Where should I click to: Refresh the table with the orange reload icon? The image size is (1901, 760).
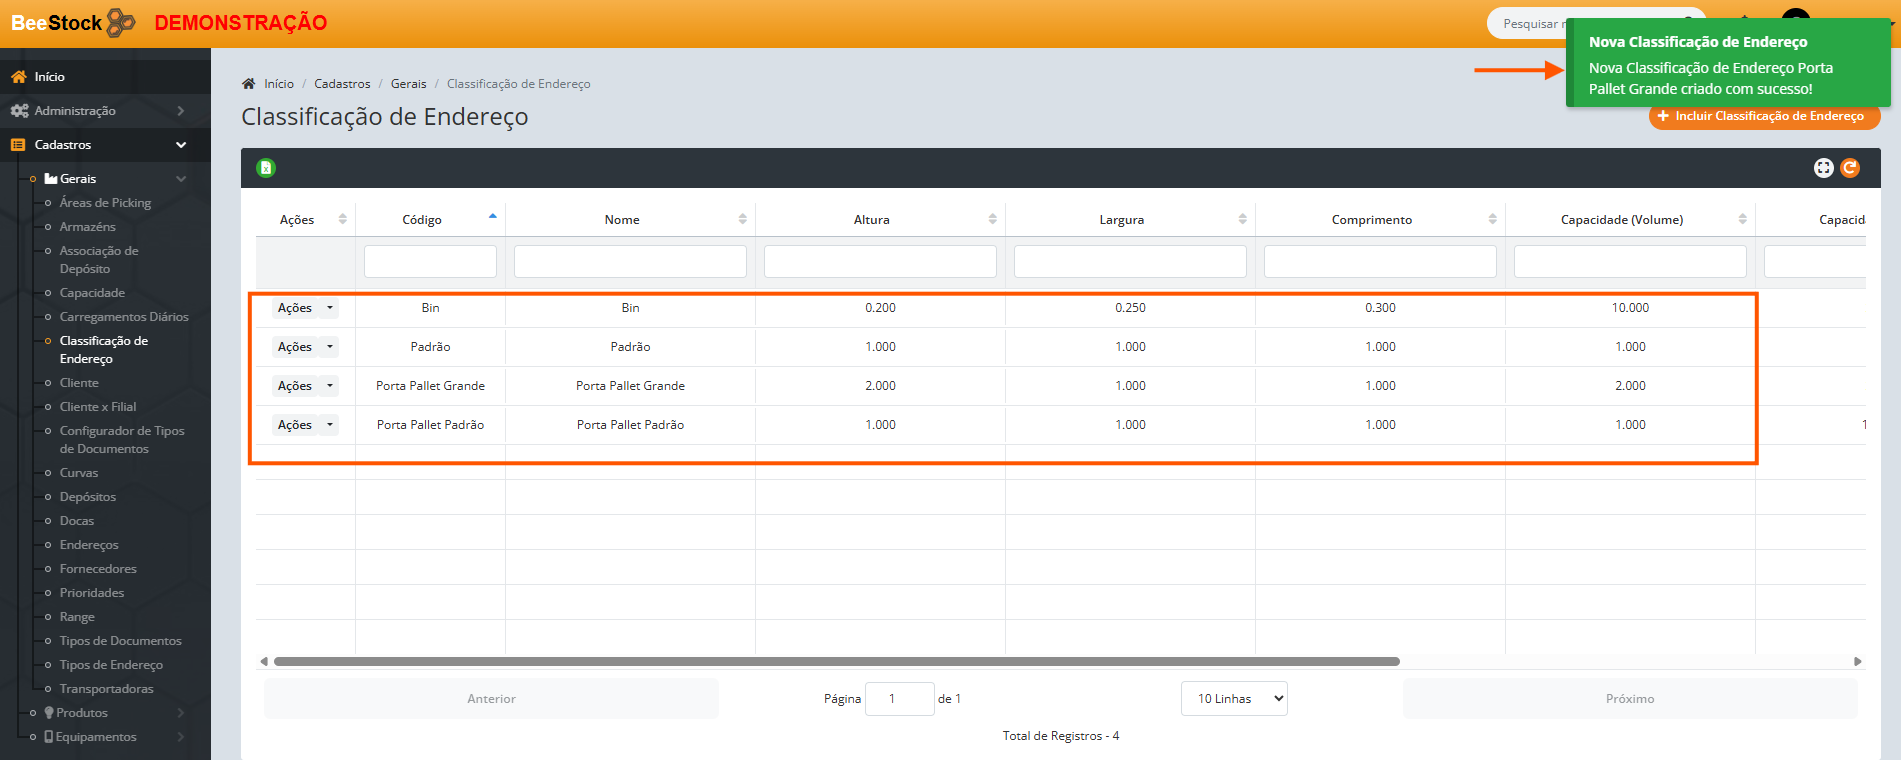point(1850,168)
